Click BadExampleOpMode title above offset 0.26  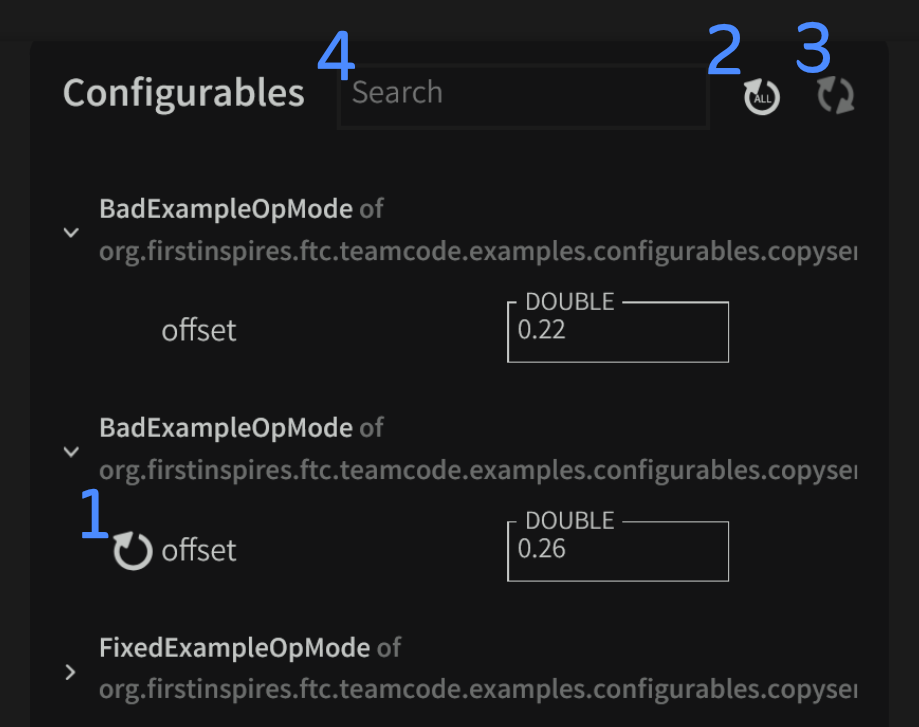(225, 428)
